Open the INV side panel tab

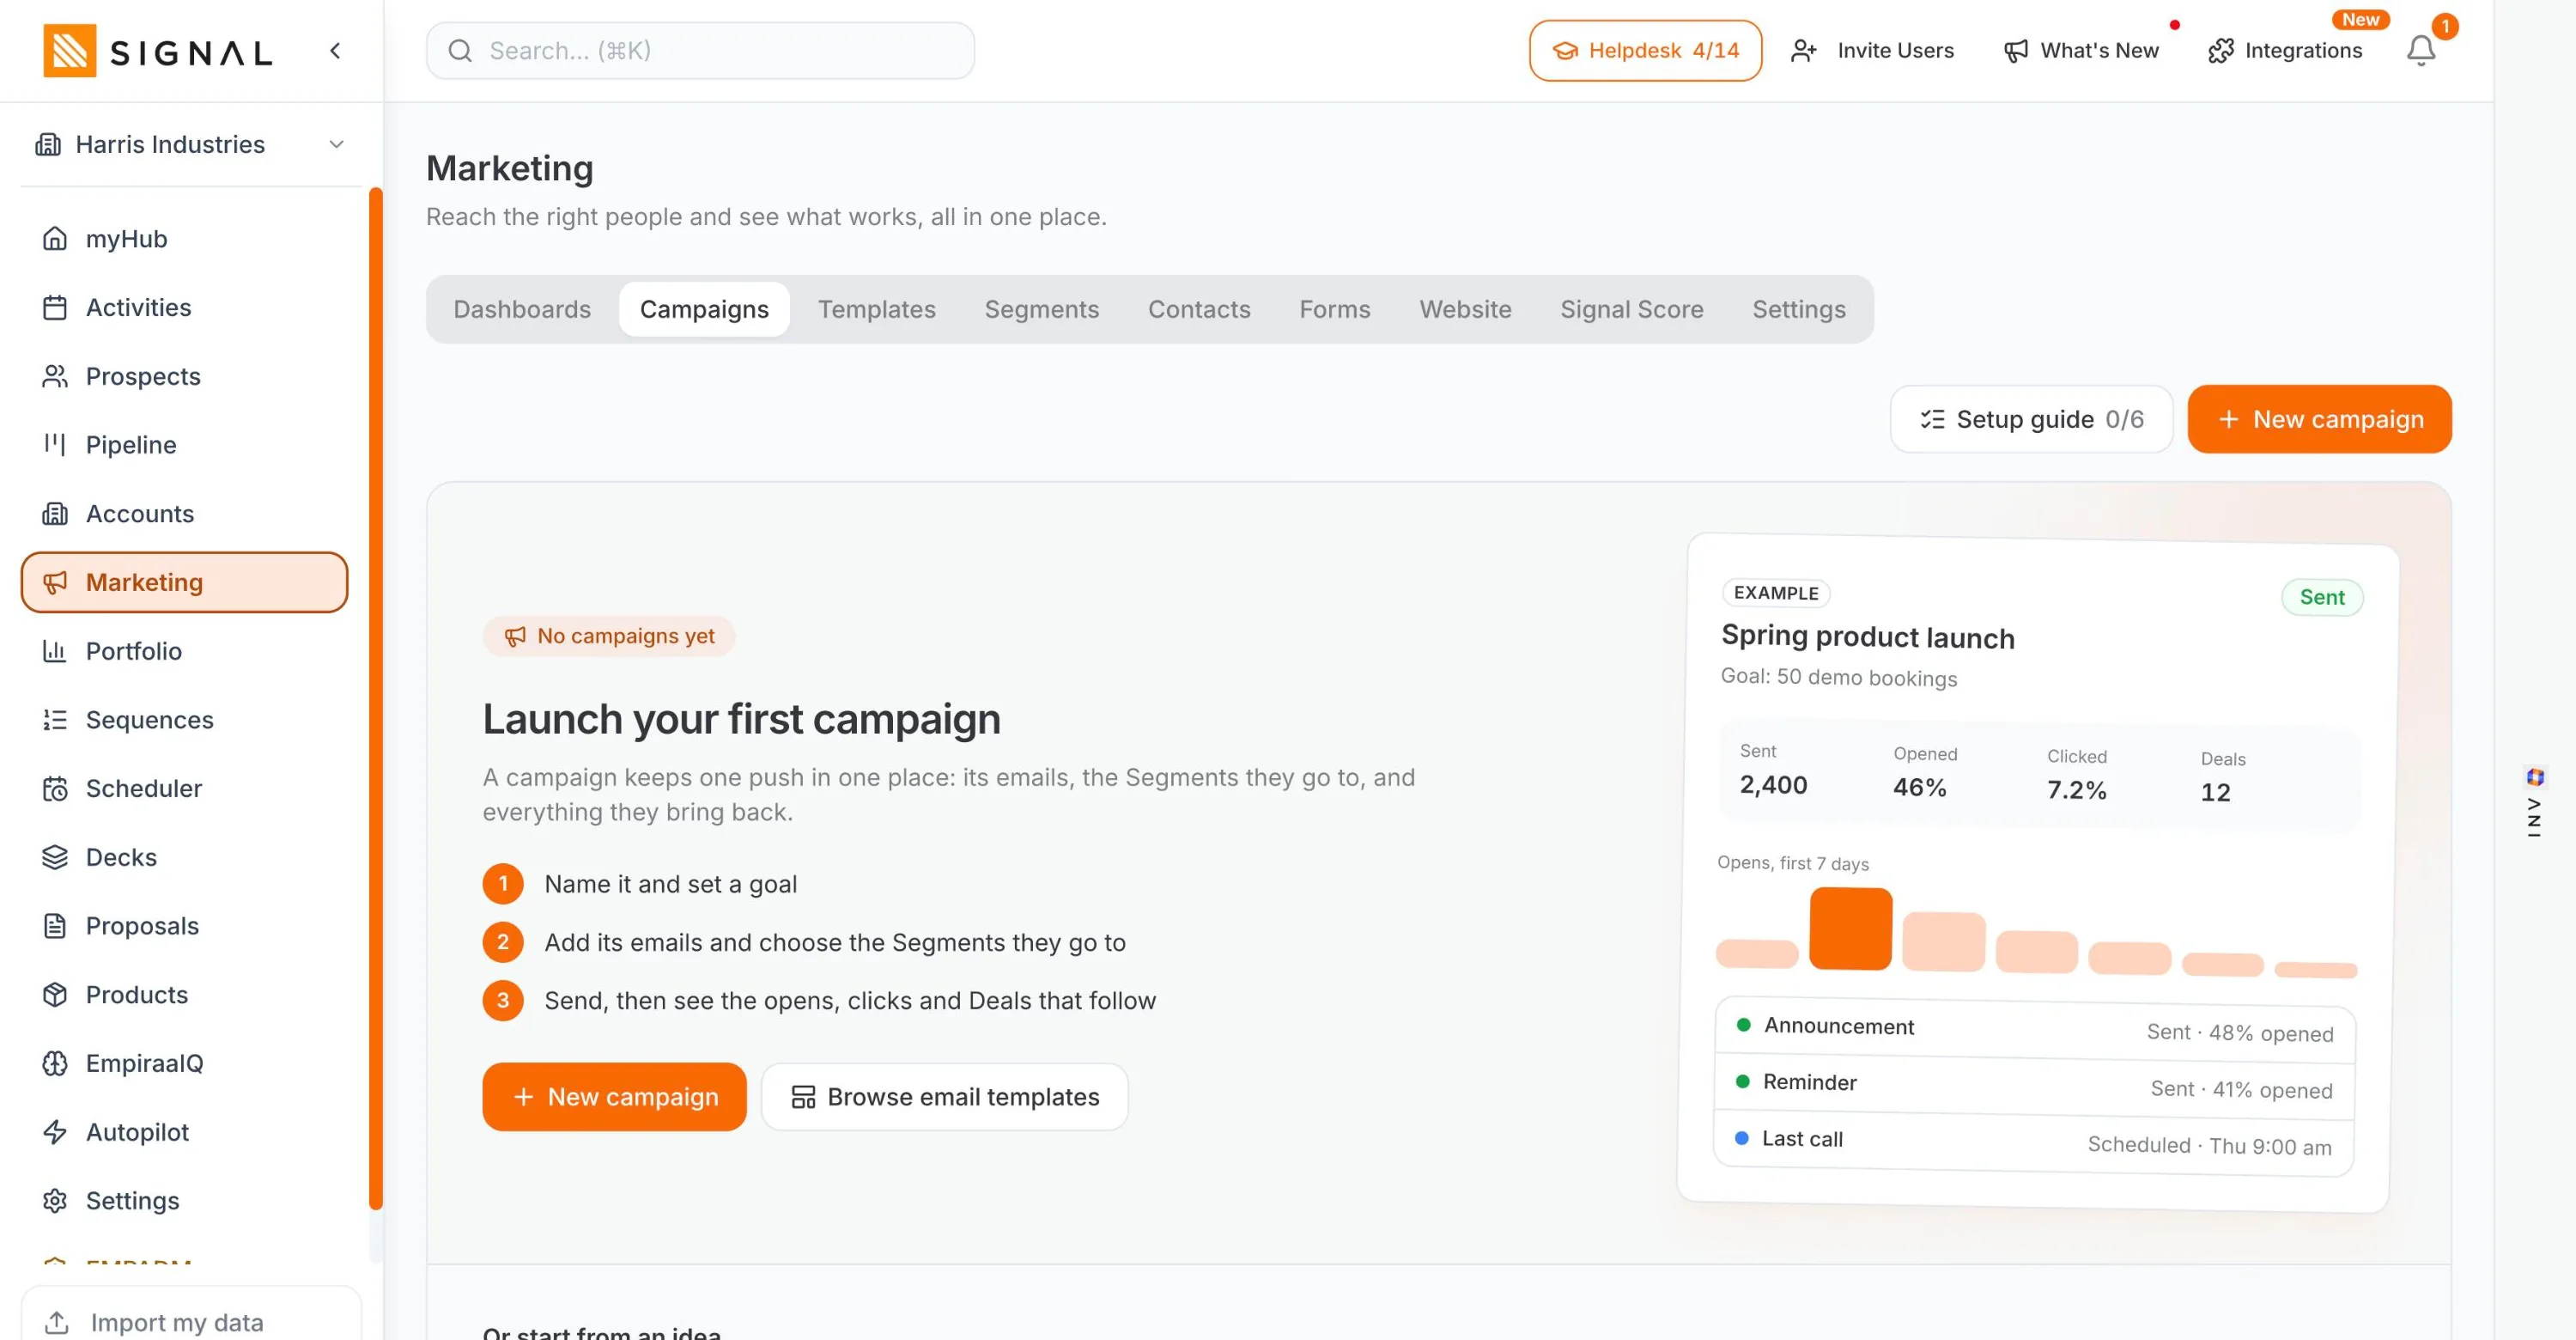(x=2534, y=803)
